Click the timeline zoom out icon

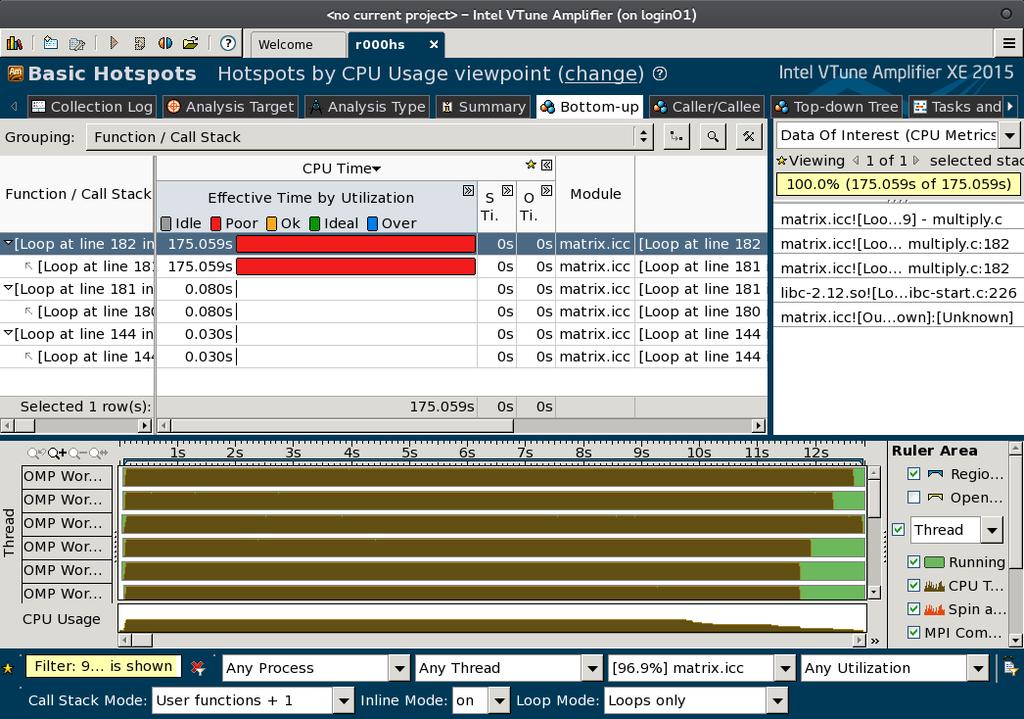(x=77, y=453)
